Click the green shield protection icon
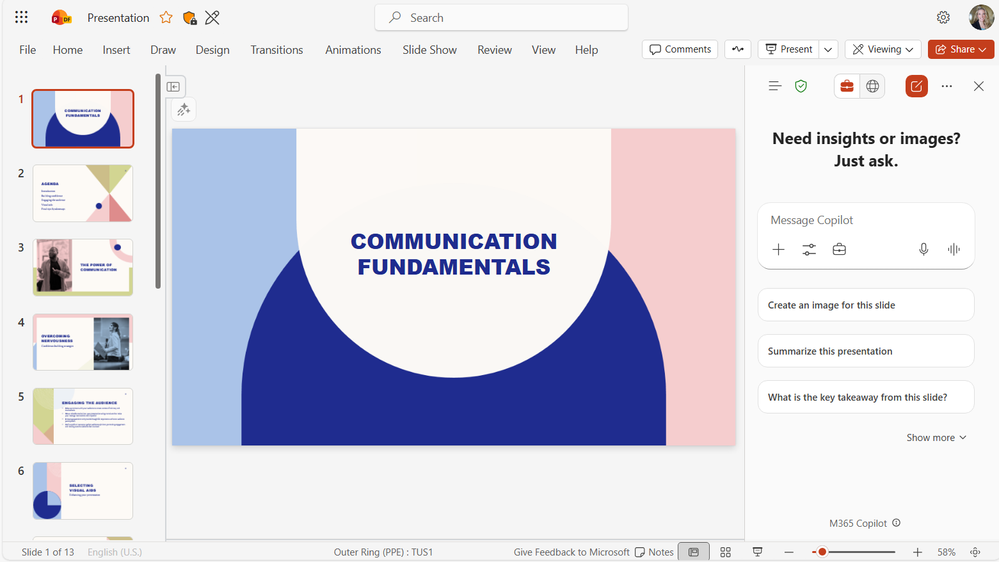 pos(801,87)
